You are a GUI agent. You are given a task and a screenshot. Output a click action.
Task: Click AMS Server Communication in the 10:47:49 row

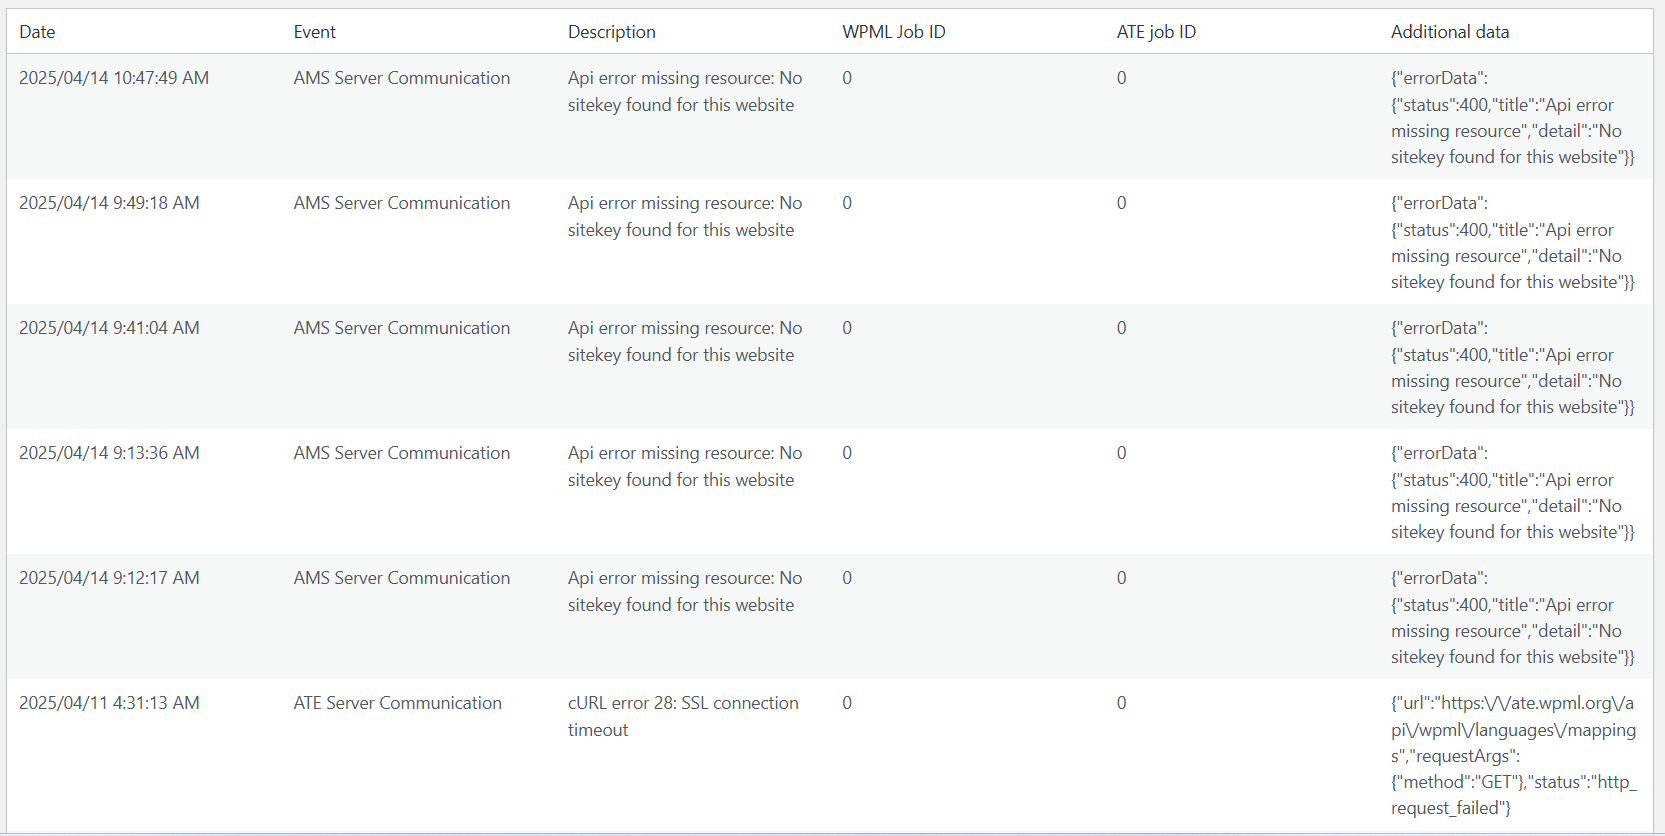point(401,78)
